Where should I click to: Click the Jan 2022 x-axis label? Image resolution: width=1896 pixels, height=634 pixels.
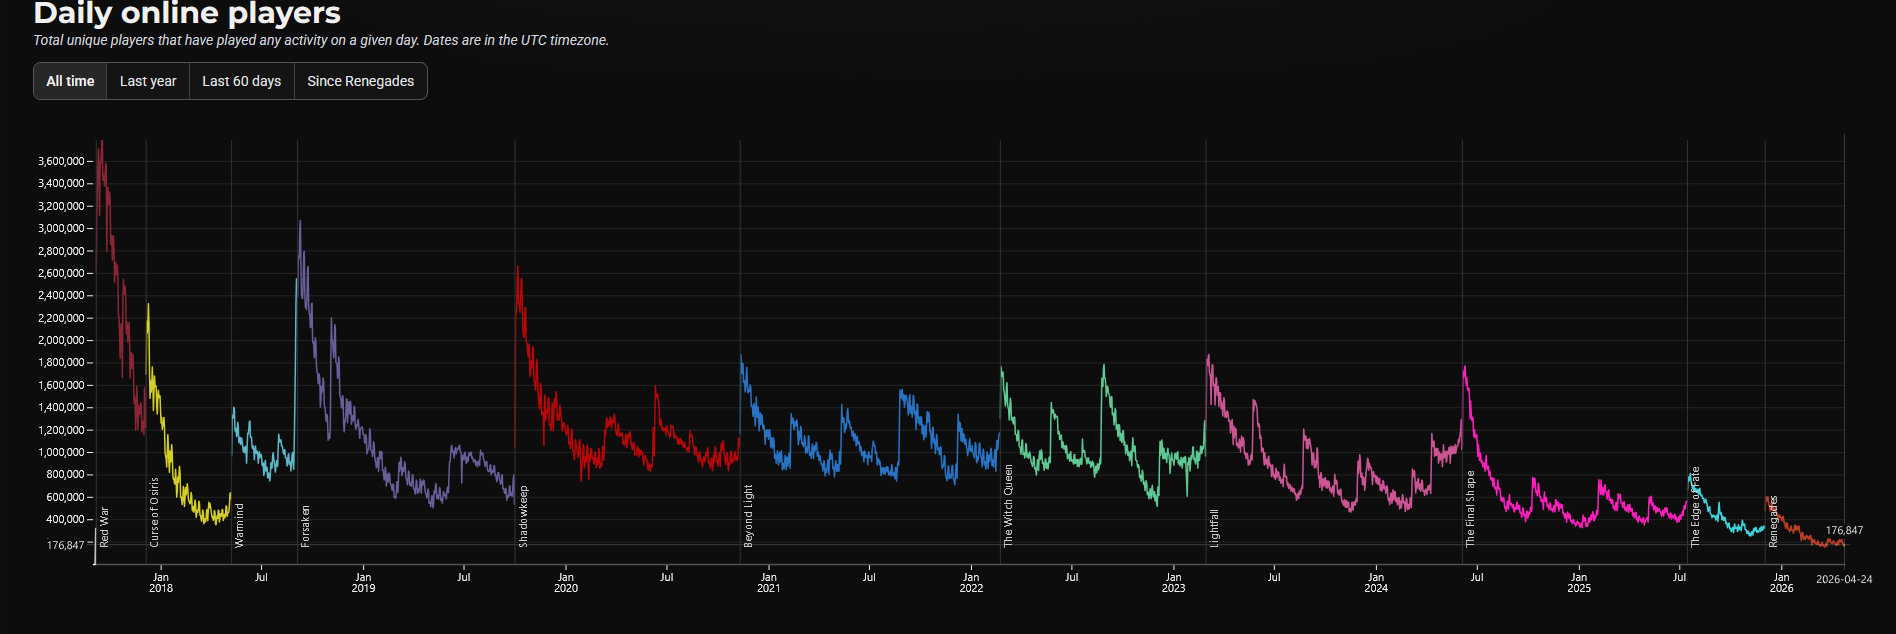tap(971, 582)
